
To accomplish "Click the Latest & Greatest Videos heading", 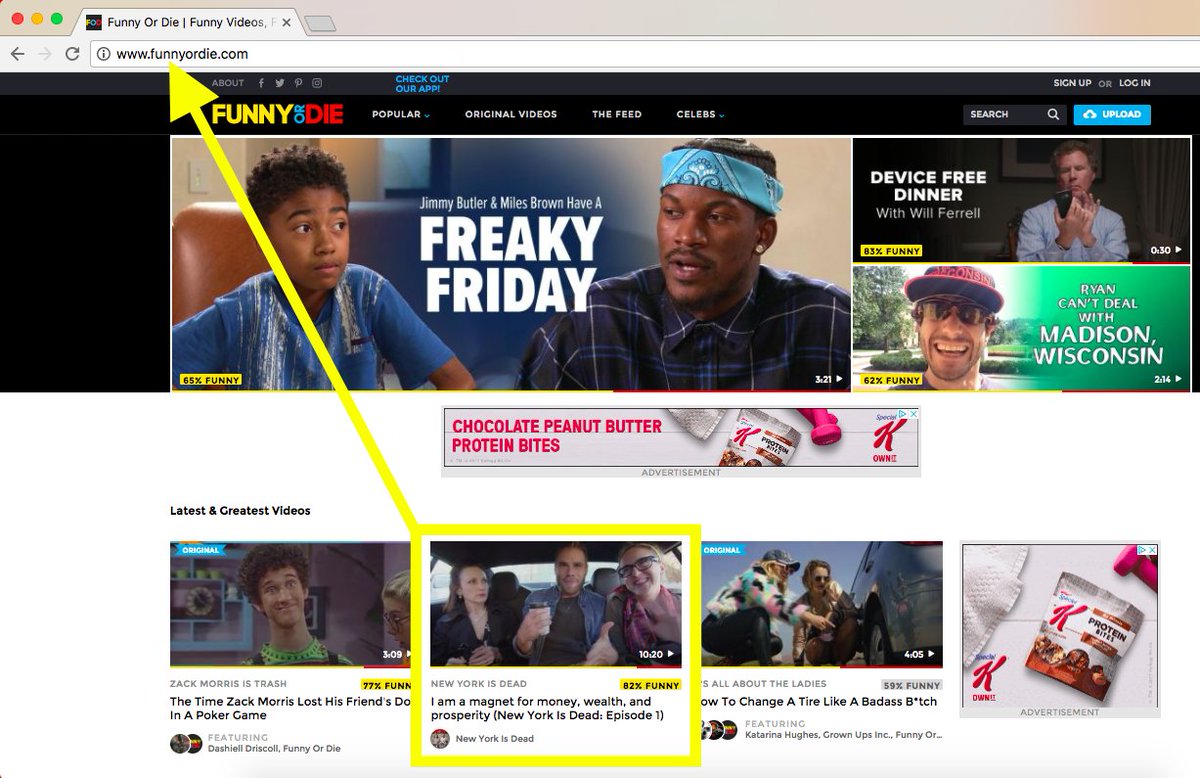I will click(x=240, y=511).
